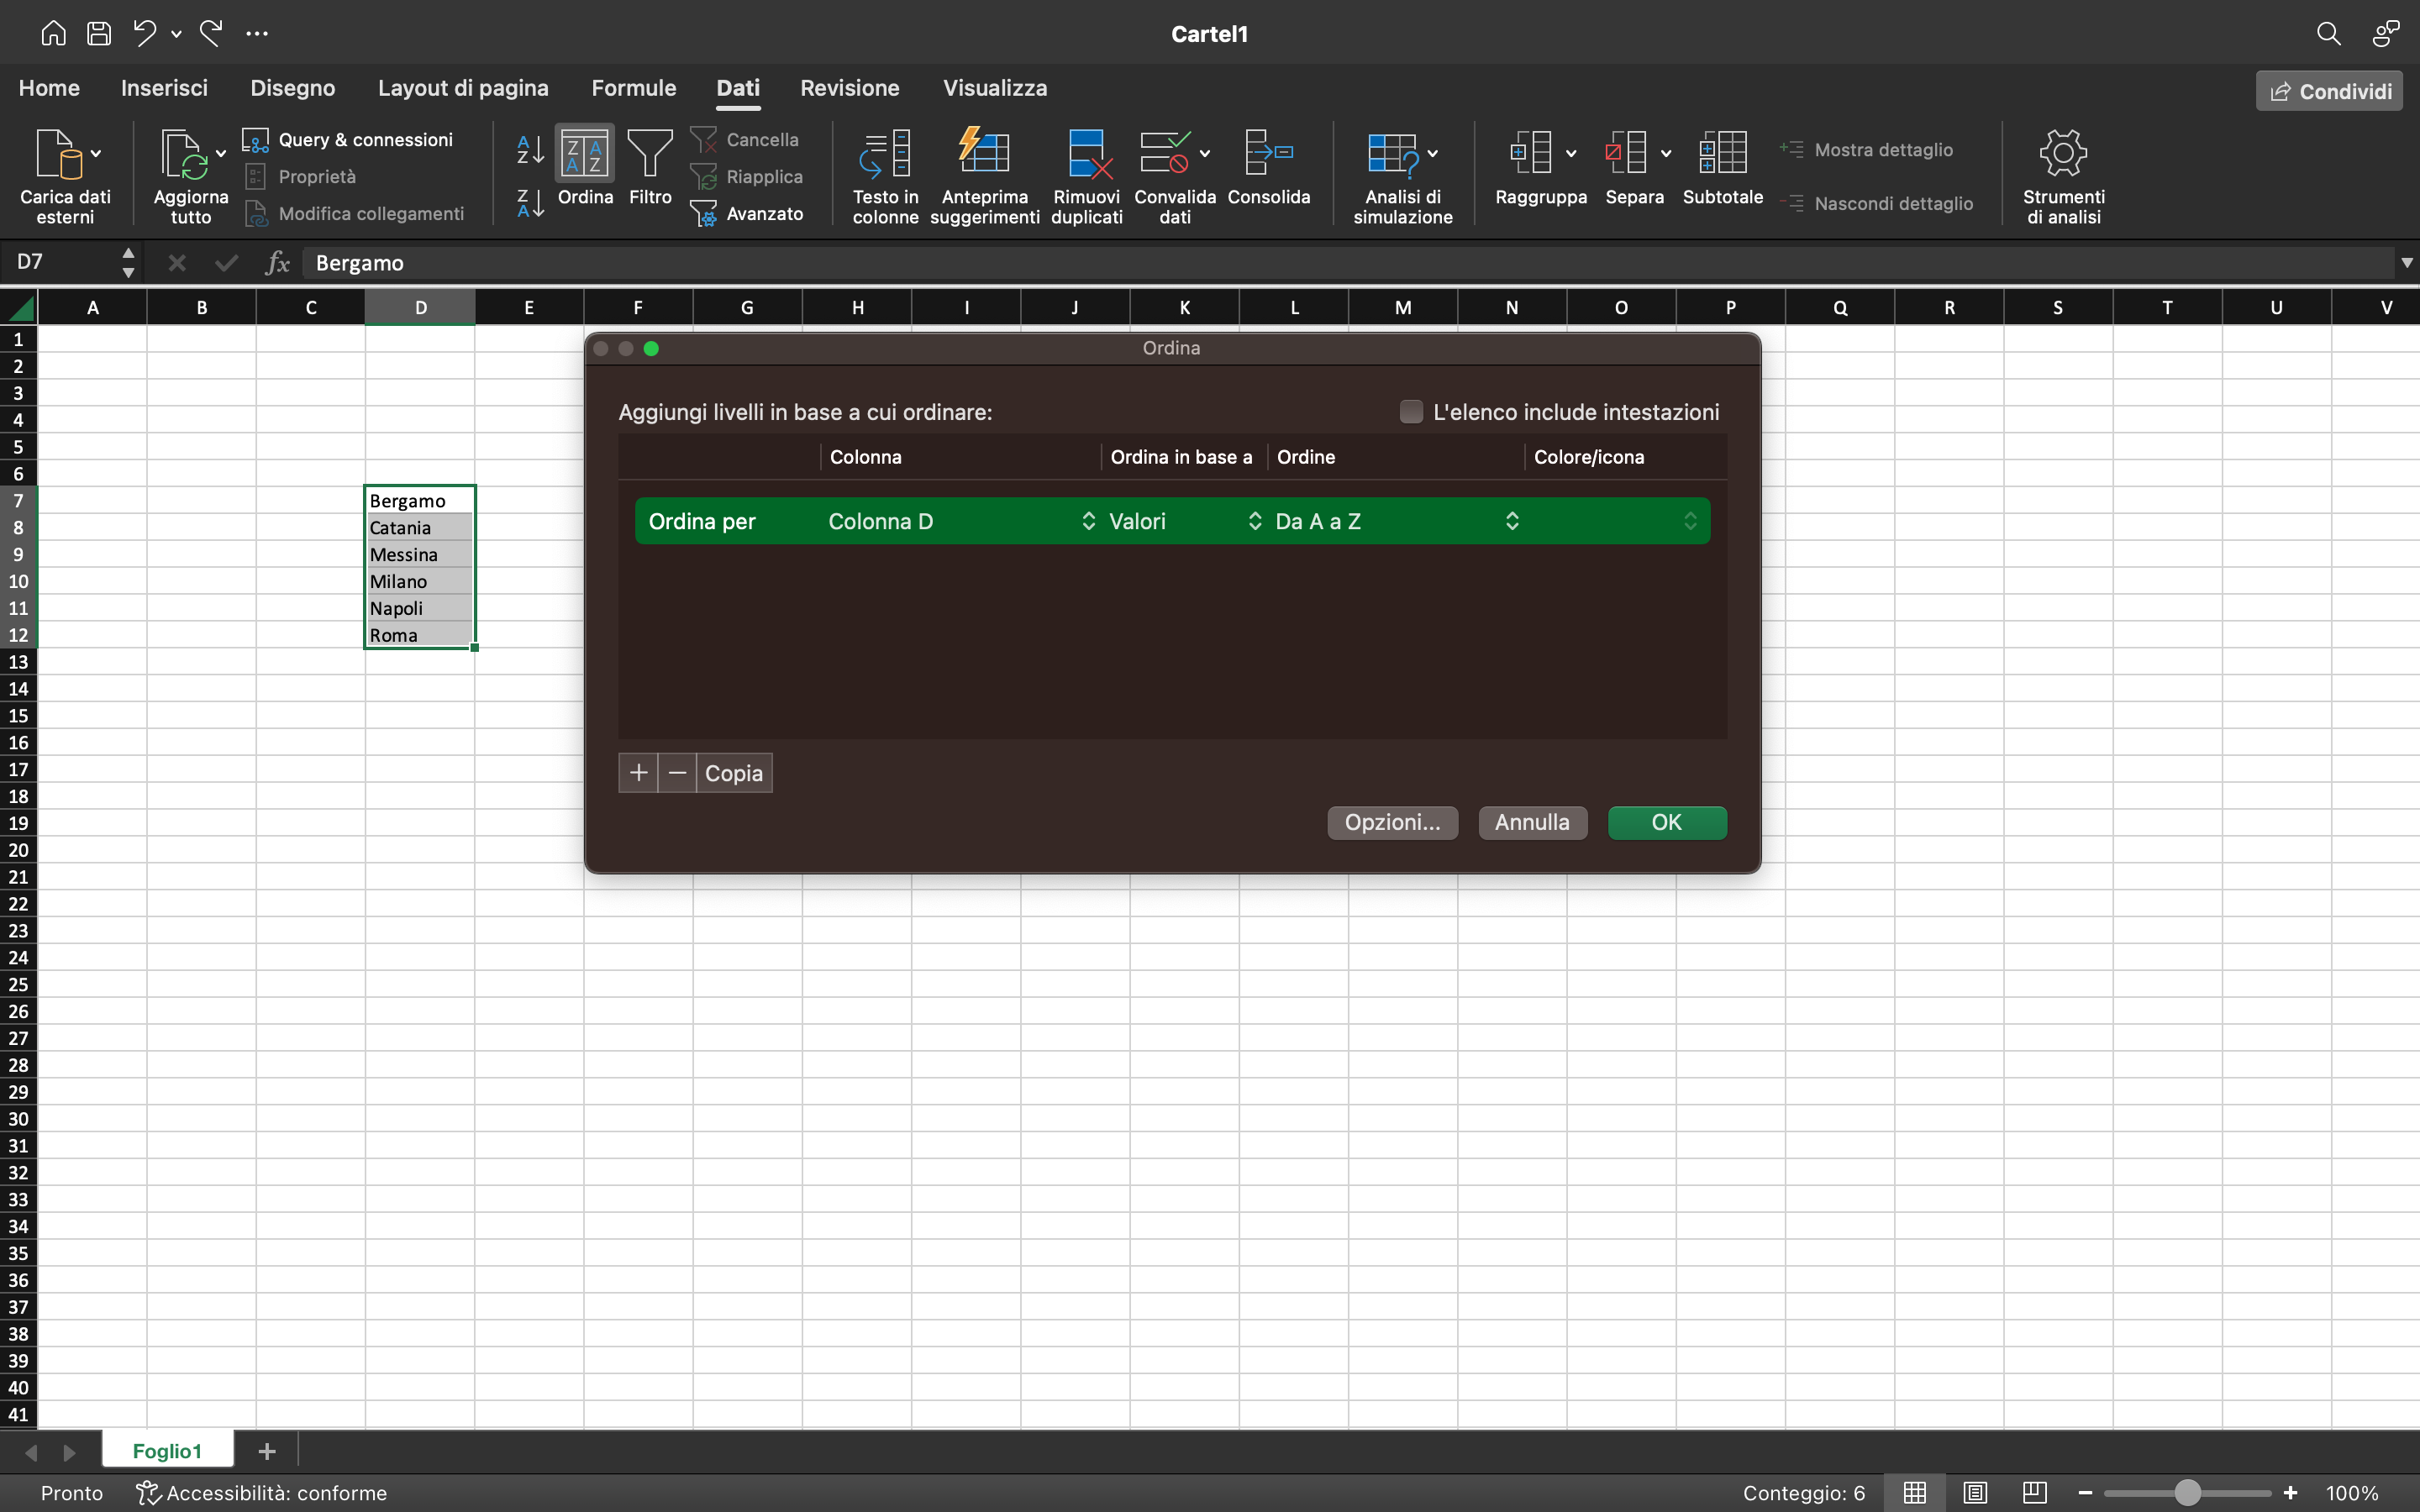
Task: Add a sort level with plus button
Action: 638,773
